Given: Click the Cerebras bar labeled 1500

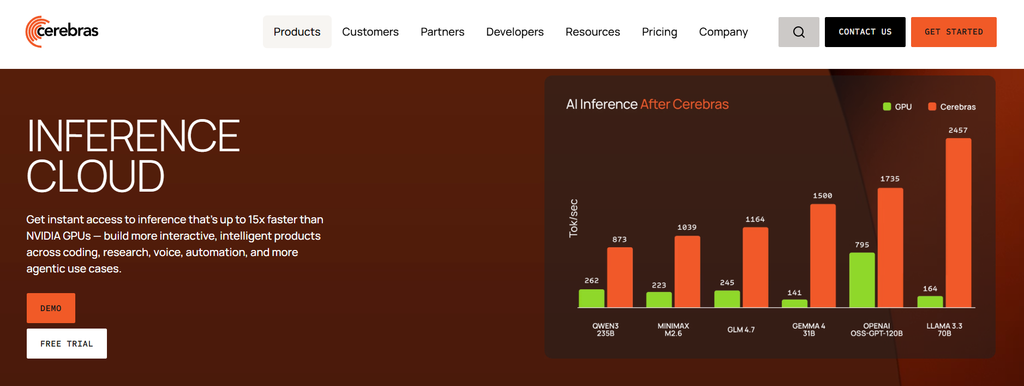Looking at the screenshot, I should [823, 256].
